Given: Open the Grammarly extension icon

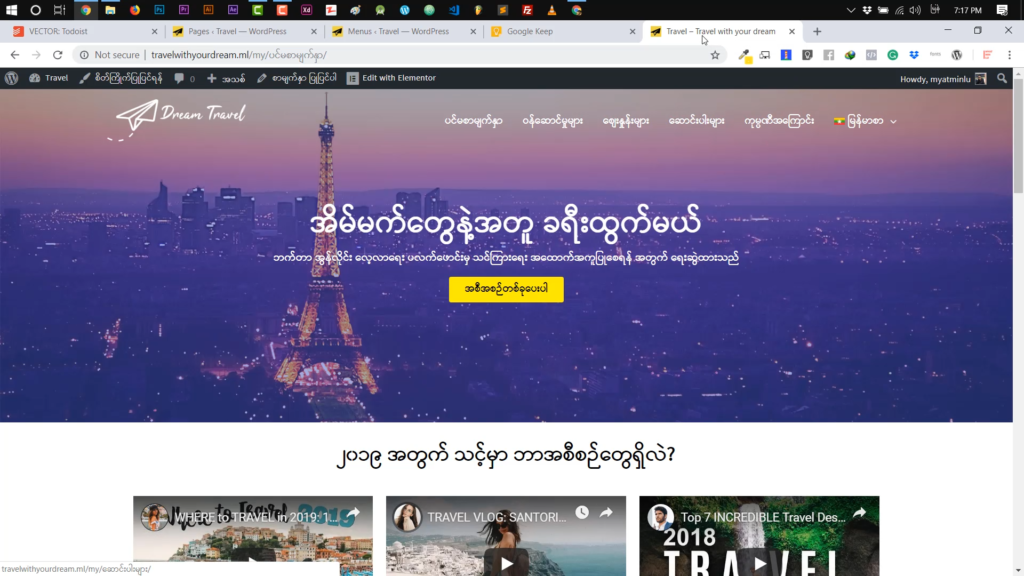Looking at the screenshot, I should pyautogui.click(x=892, y=55).
